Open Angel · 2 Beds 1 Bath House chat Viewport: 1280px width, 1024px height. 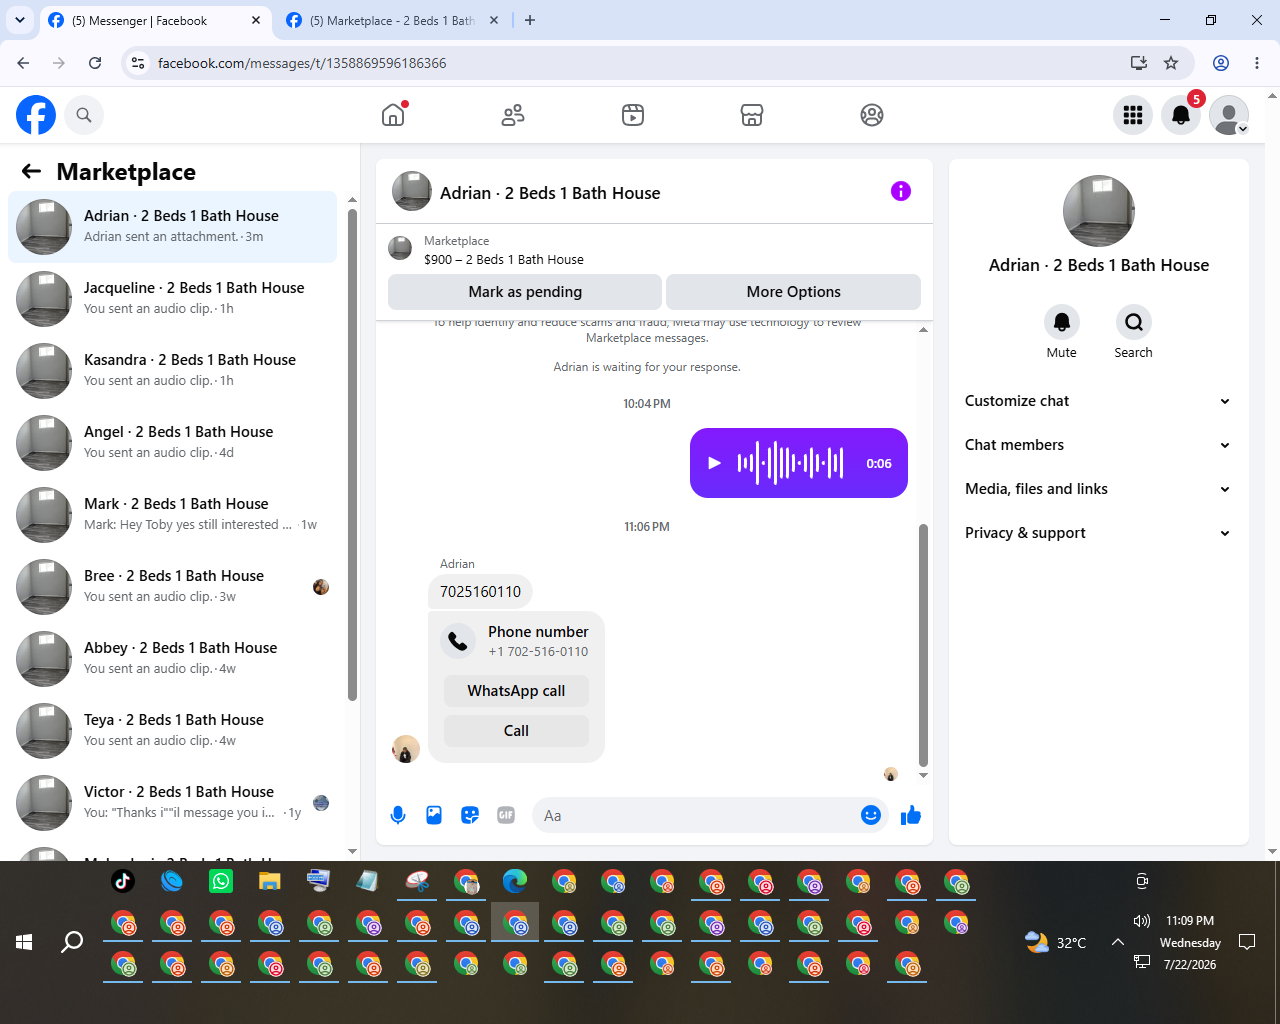point(173,442)
